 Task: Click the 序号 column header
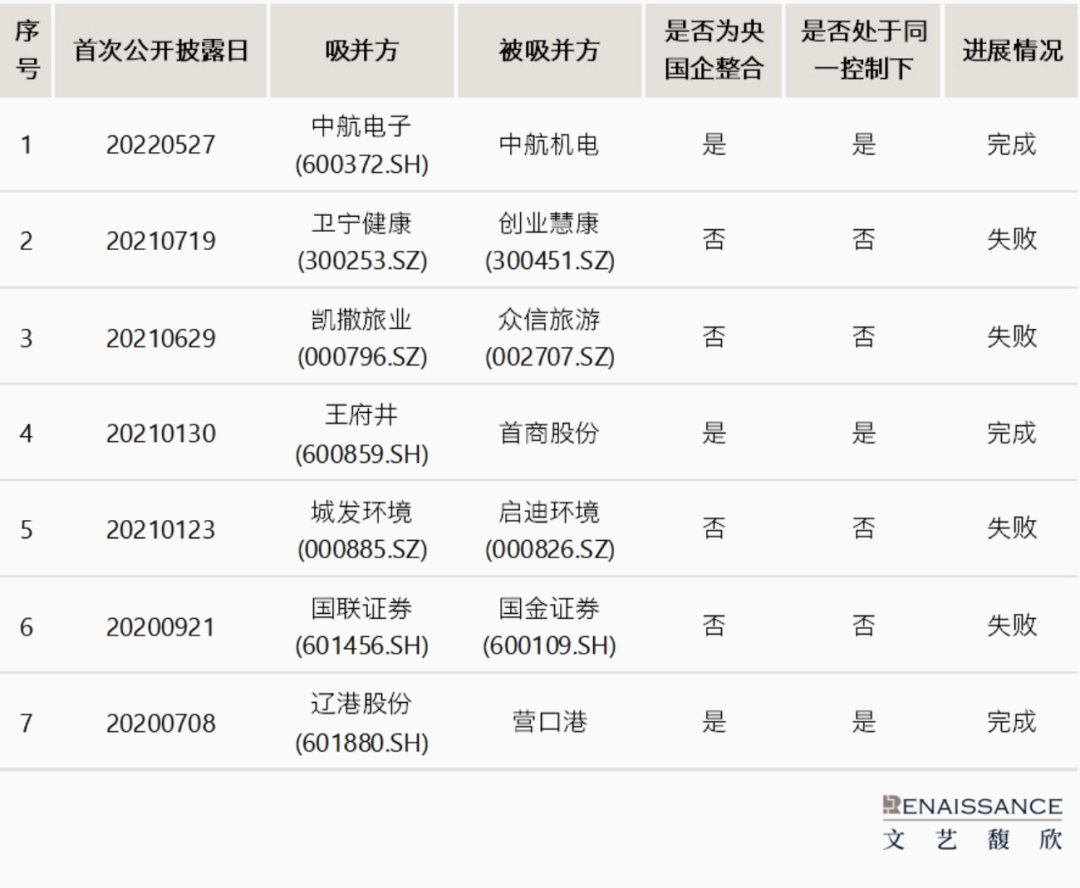(x=26, y=50)
